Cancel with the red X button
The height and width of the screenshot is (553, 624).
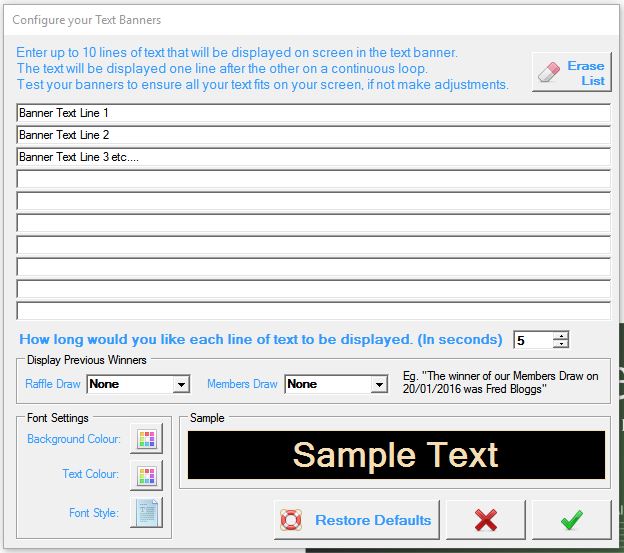coord(485,520)
